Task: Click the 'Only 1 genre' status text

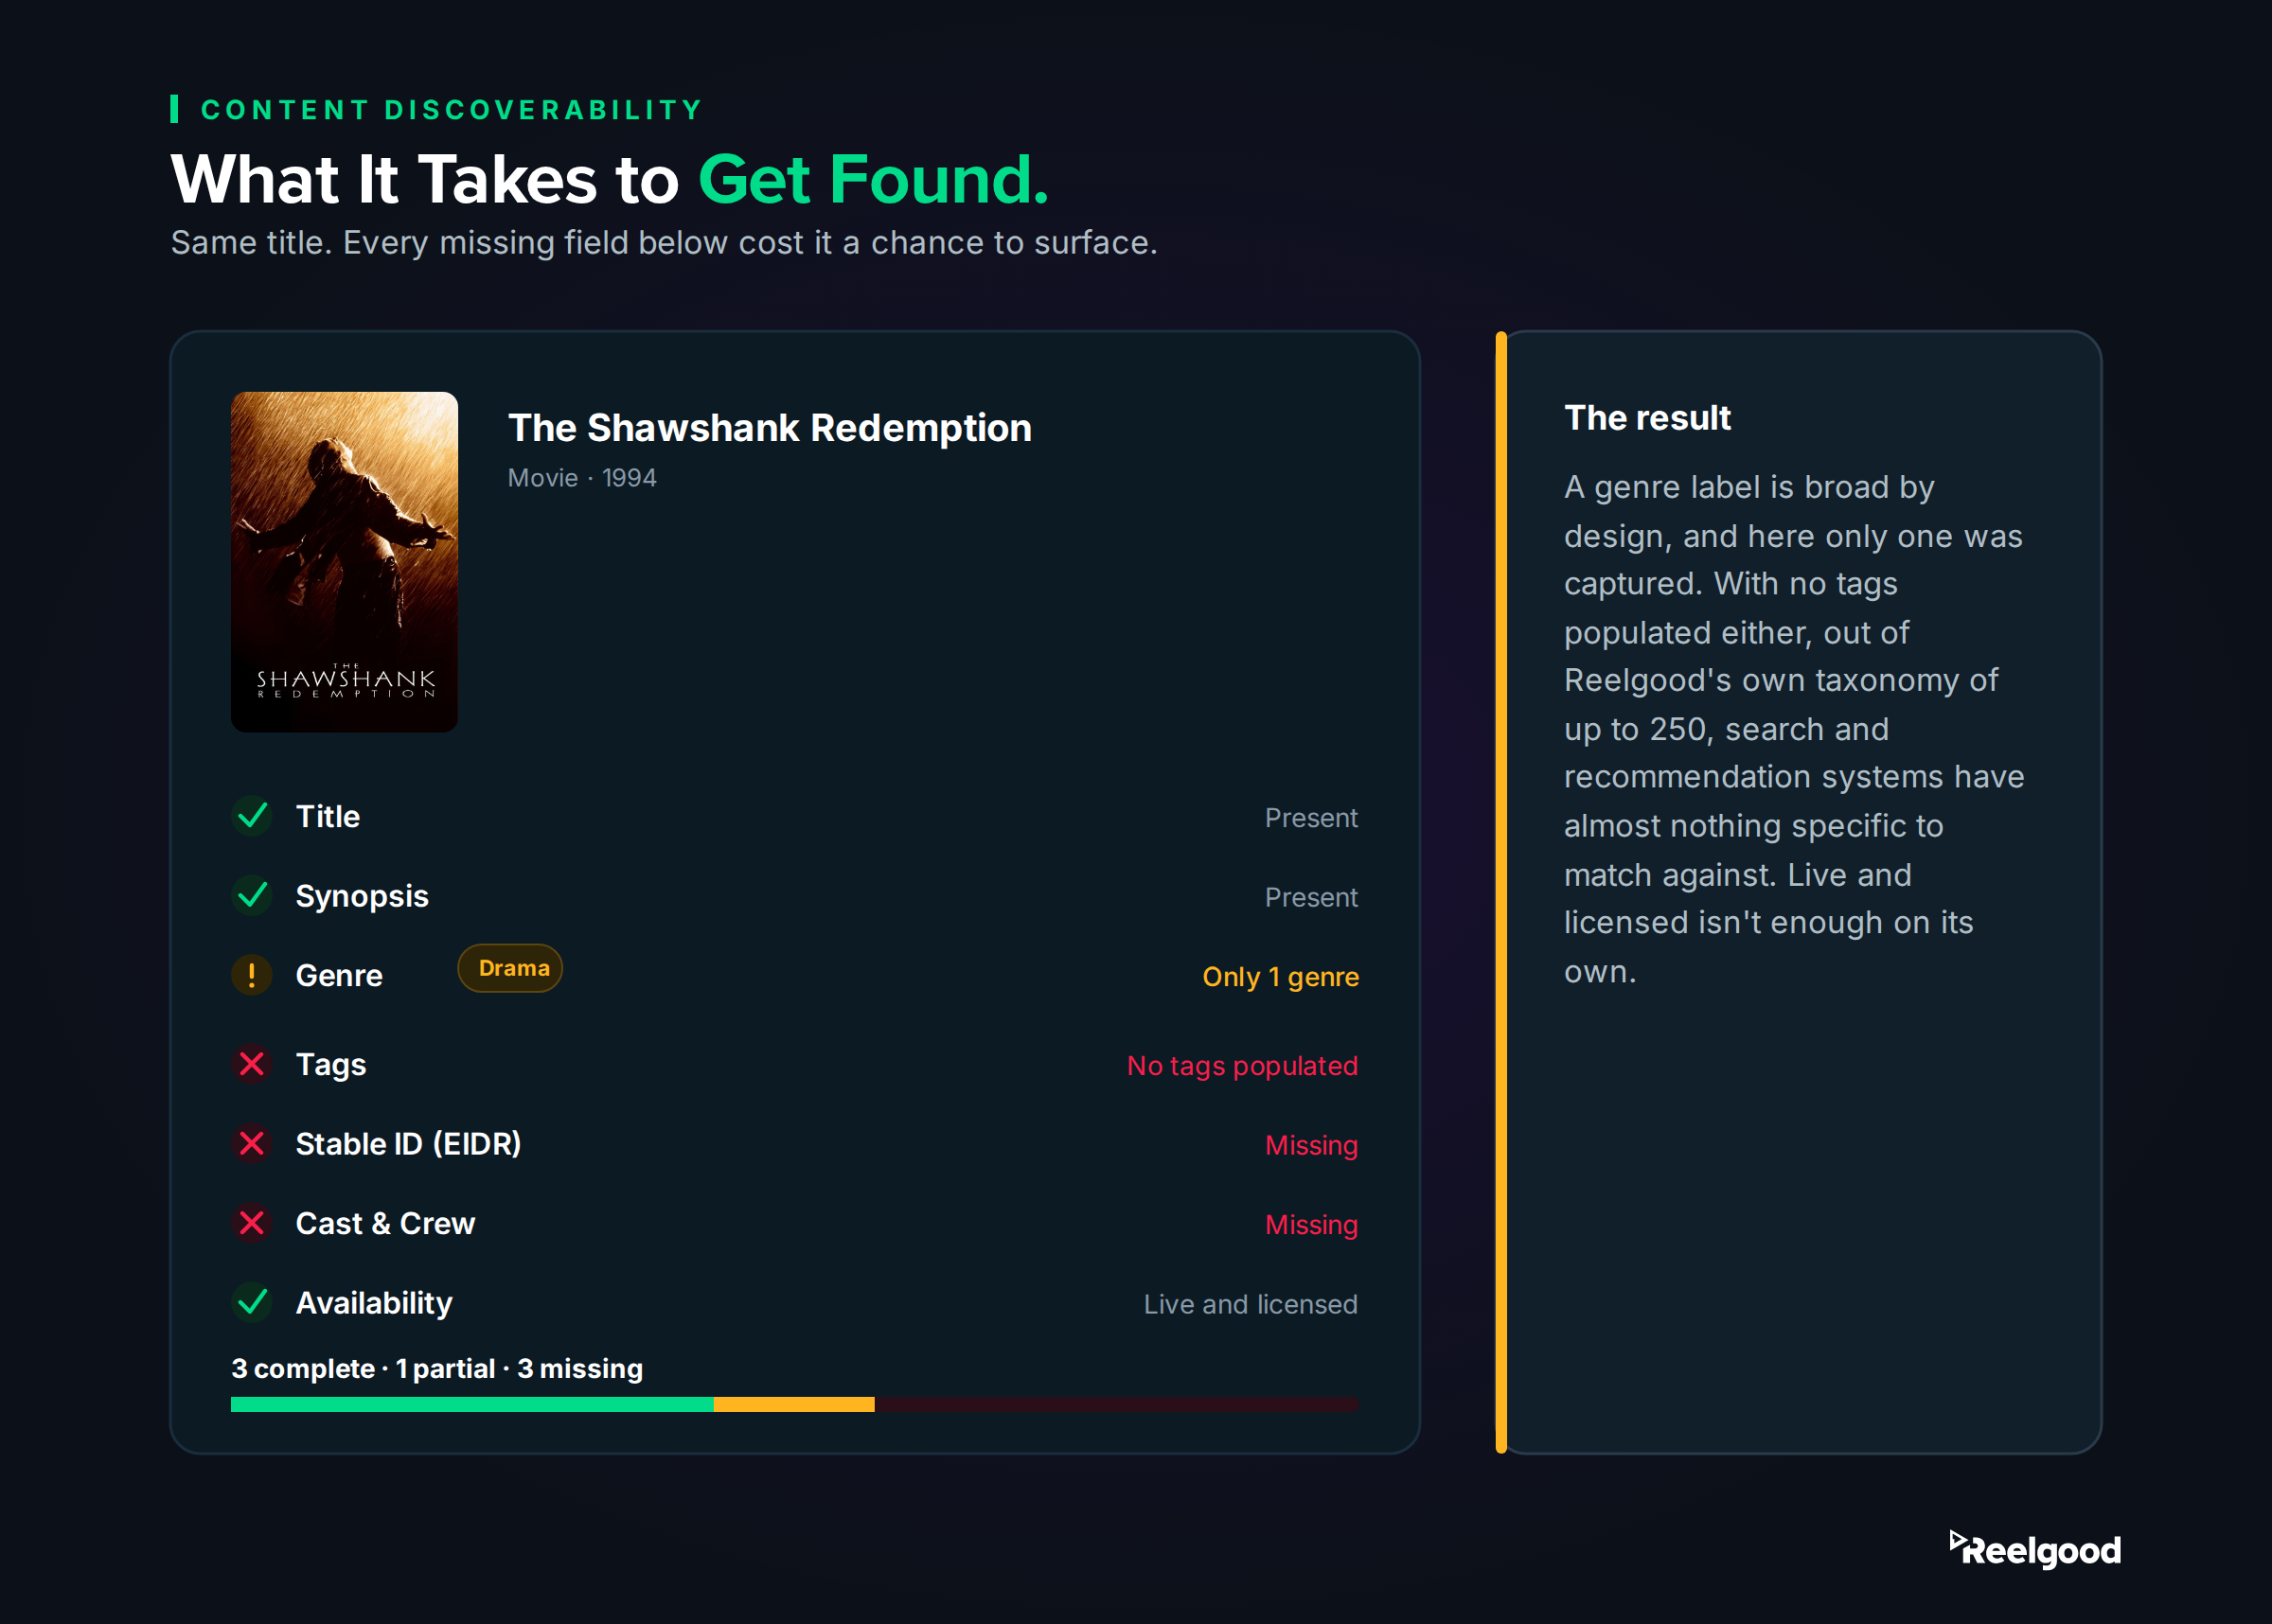Action: [1280, 977]
